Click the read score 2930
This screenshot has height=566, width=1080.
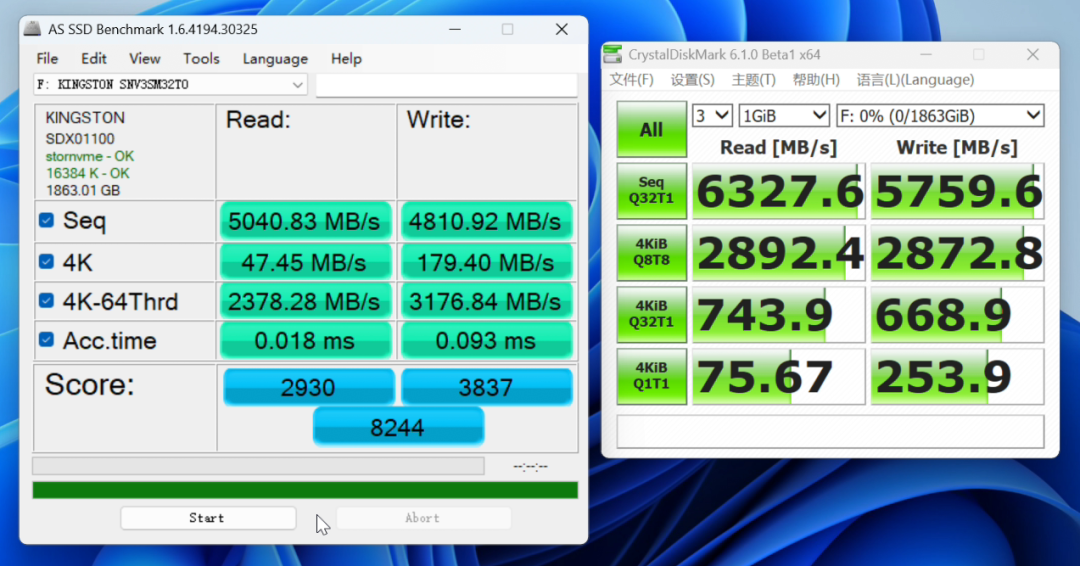pyautogui.click(x=309, y=387)
